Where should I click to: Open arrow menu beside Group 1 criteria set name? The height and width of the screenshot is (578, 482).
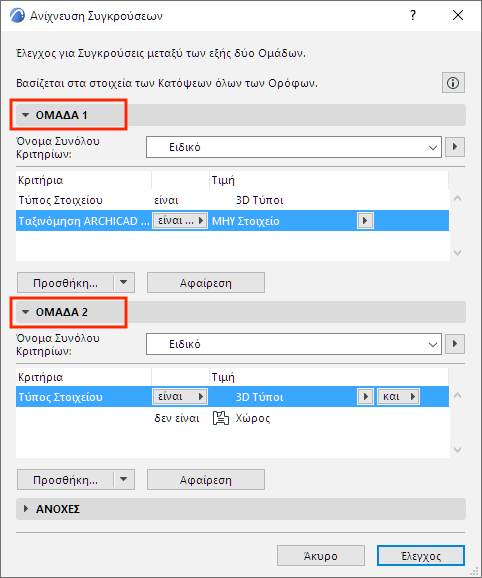(455, 147)
